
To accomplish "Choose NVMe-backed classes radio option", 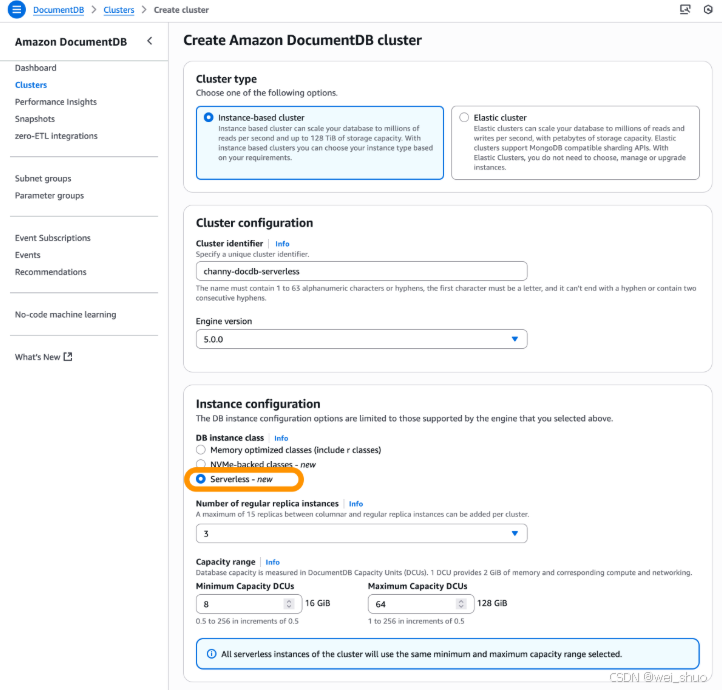I will click(x=201, y=463).
